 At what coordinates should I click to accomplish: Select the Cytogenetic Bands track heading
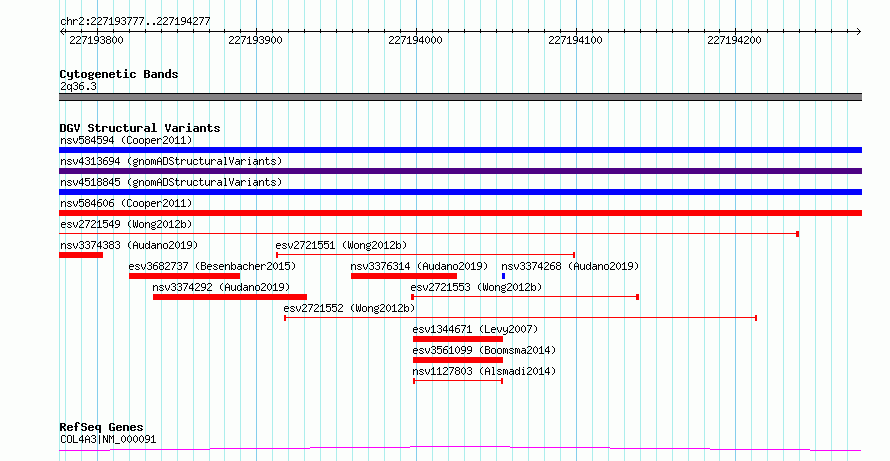point(119,74)
